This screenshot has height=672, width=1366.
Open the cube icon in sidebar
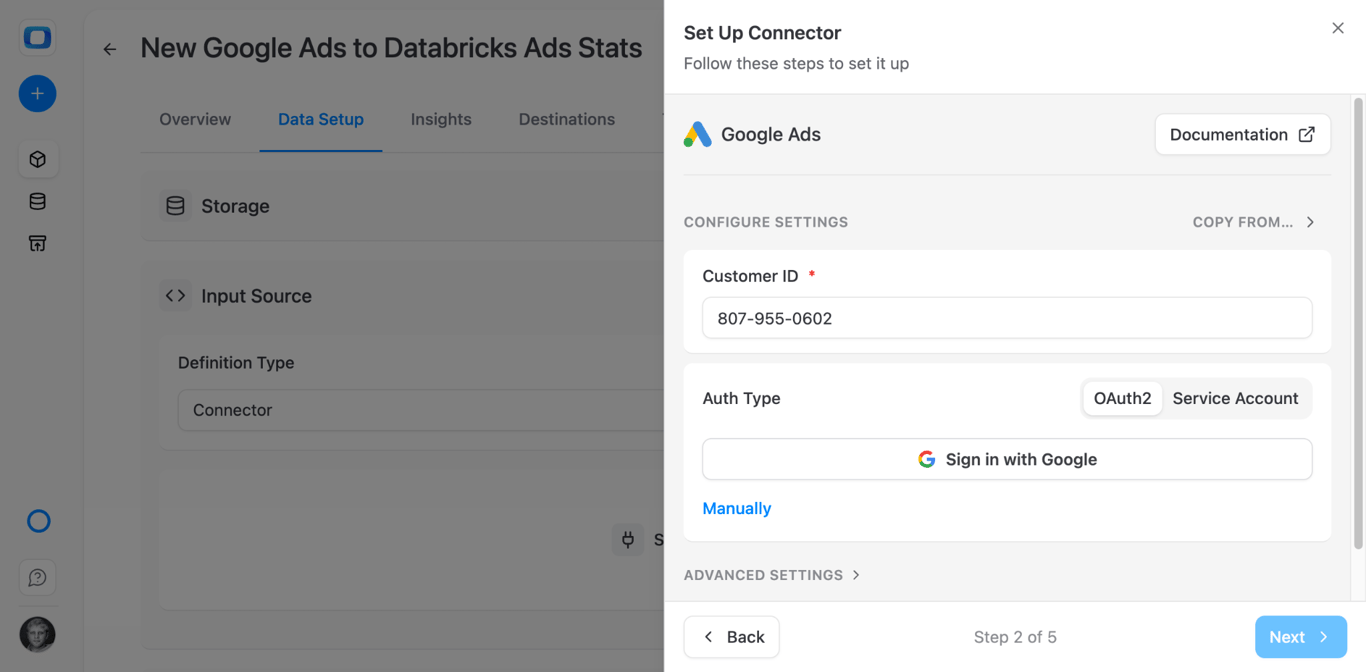37,160
